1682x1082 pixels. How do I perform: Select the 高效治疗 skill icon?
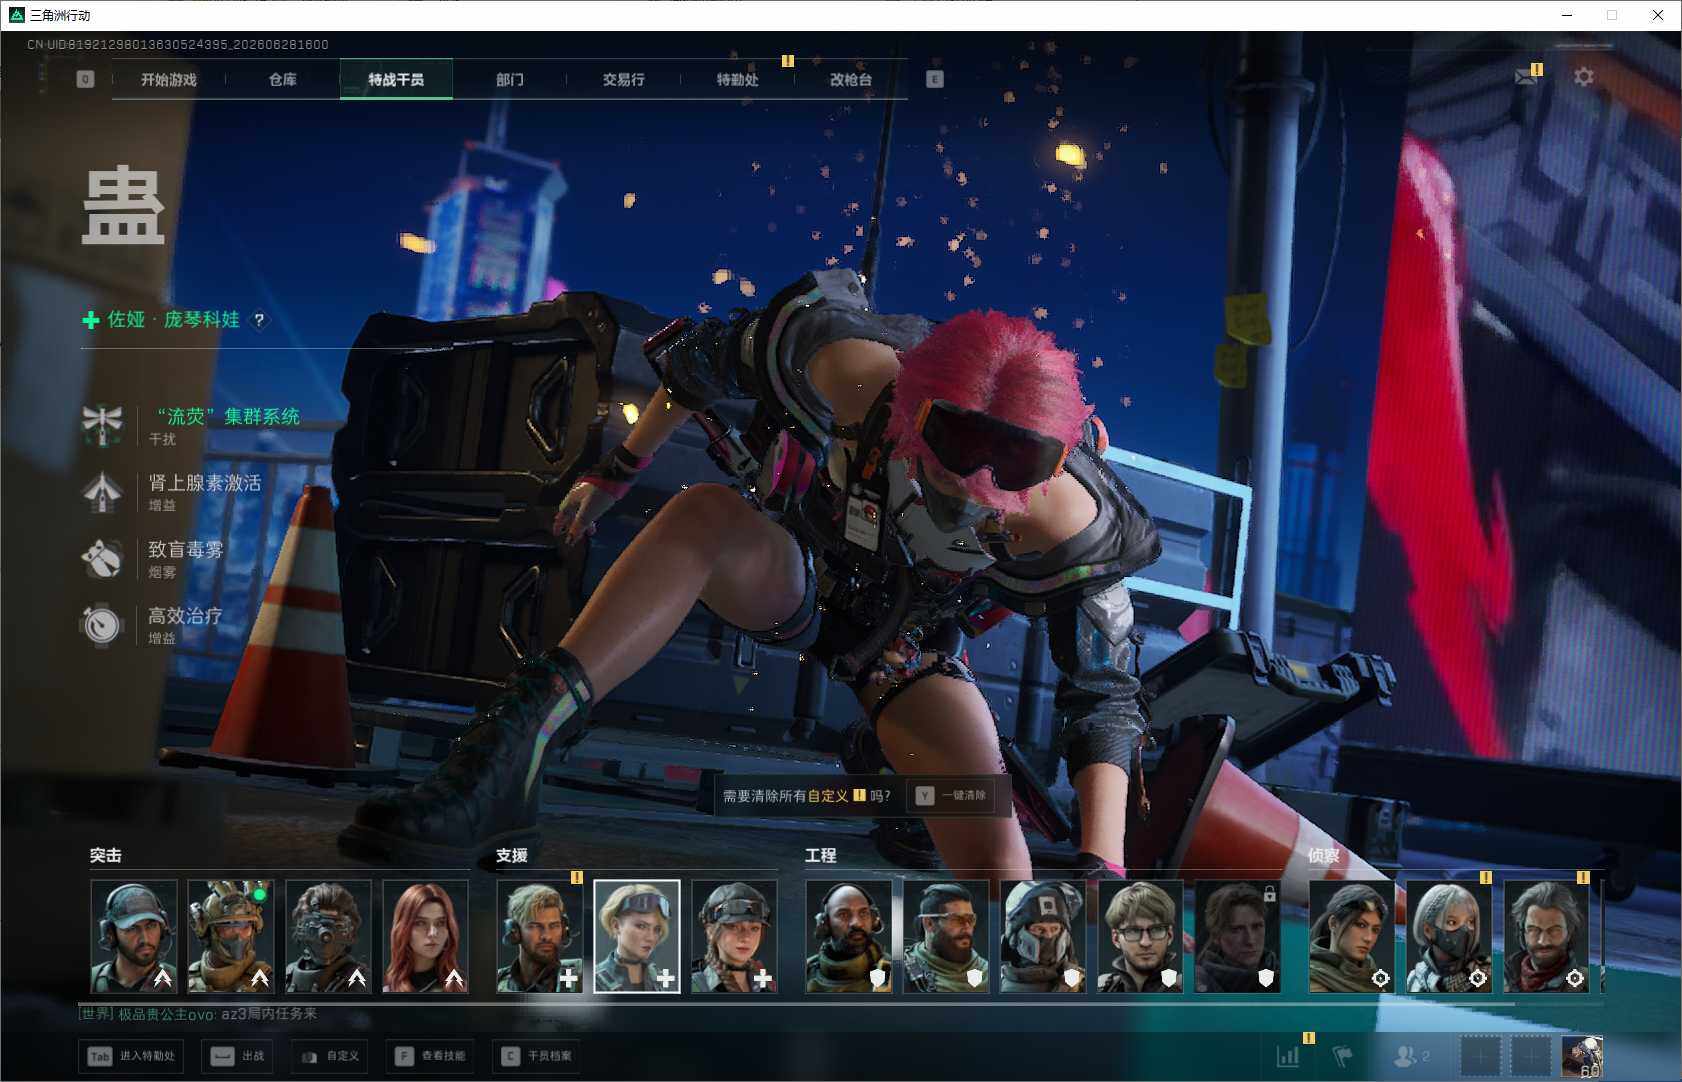[x=102, y=624]
